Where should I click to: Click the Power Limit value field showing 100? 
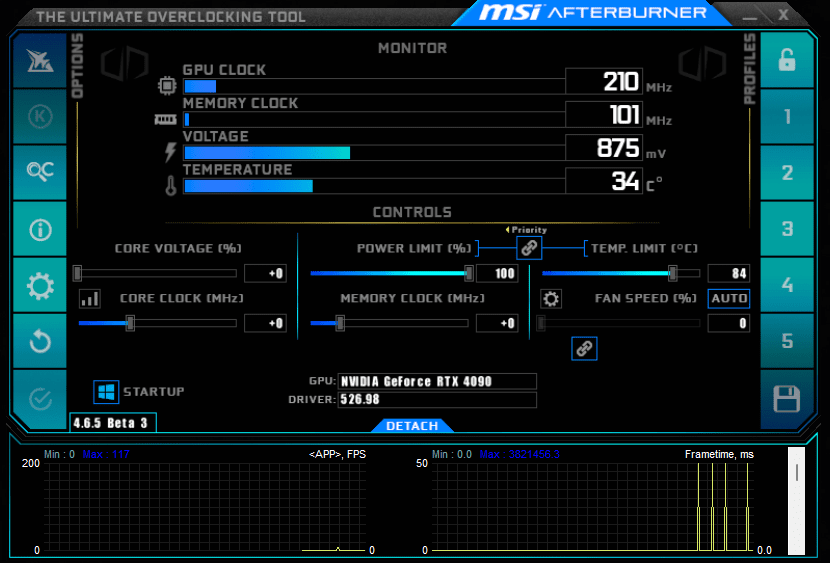[x=497, y=274]
